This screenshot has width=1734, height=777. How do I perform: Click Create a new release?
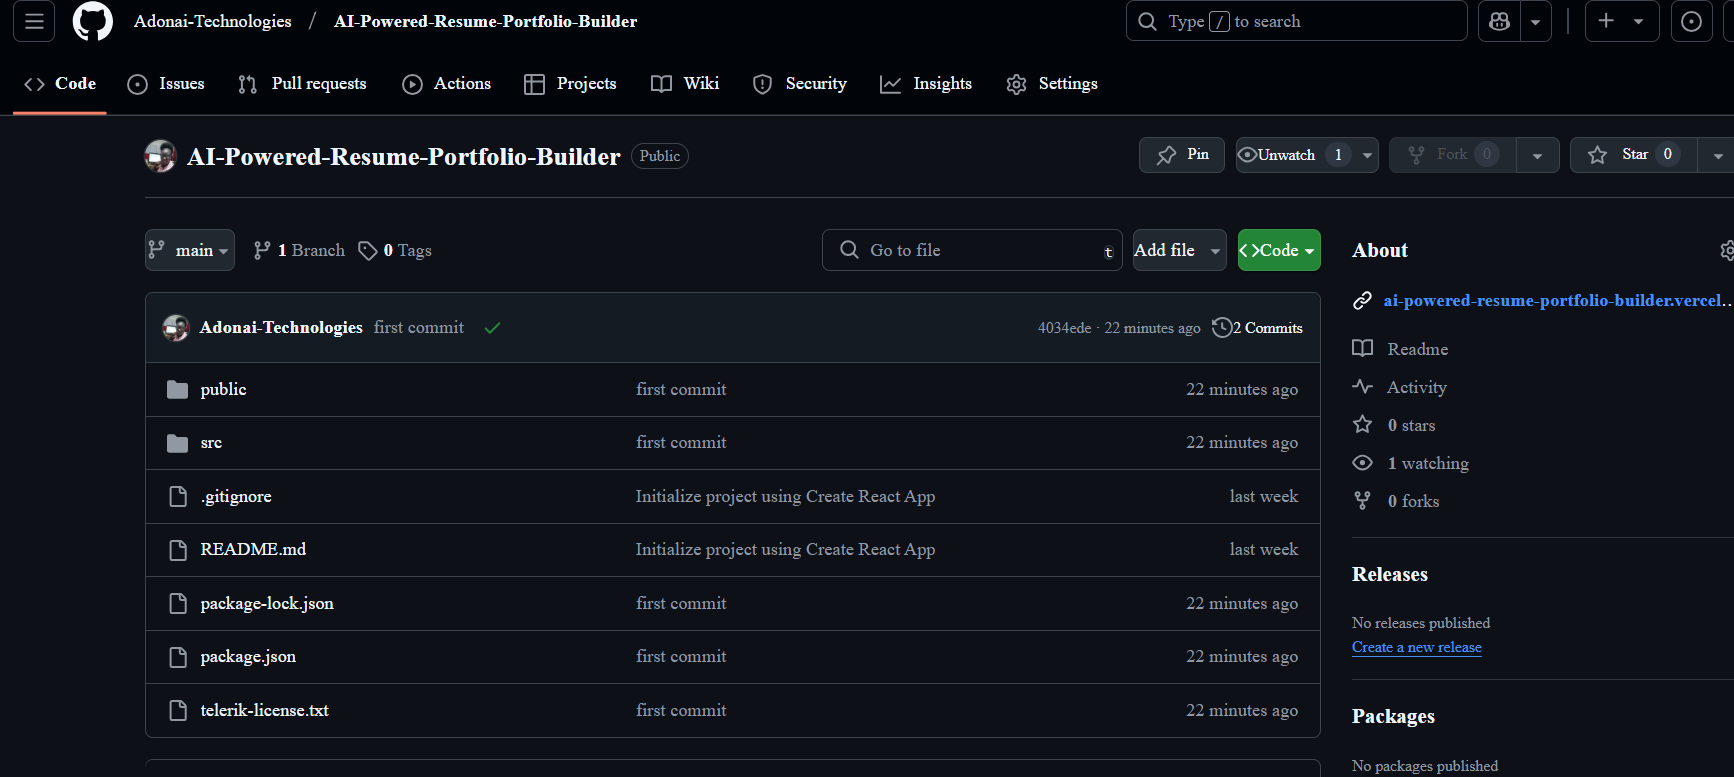[x=1417, y=647]
